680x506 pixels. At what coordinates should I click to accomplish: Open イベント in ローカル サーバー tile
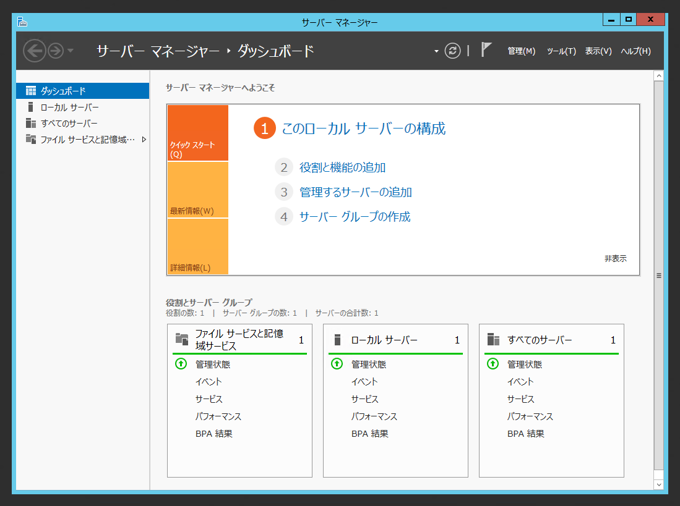coord(364,382)
